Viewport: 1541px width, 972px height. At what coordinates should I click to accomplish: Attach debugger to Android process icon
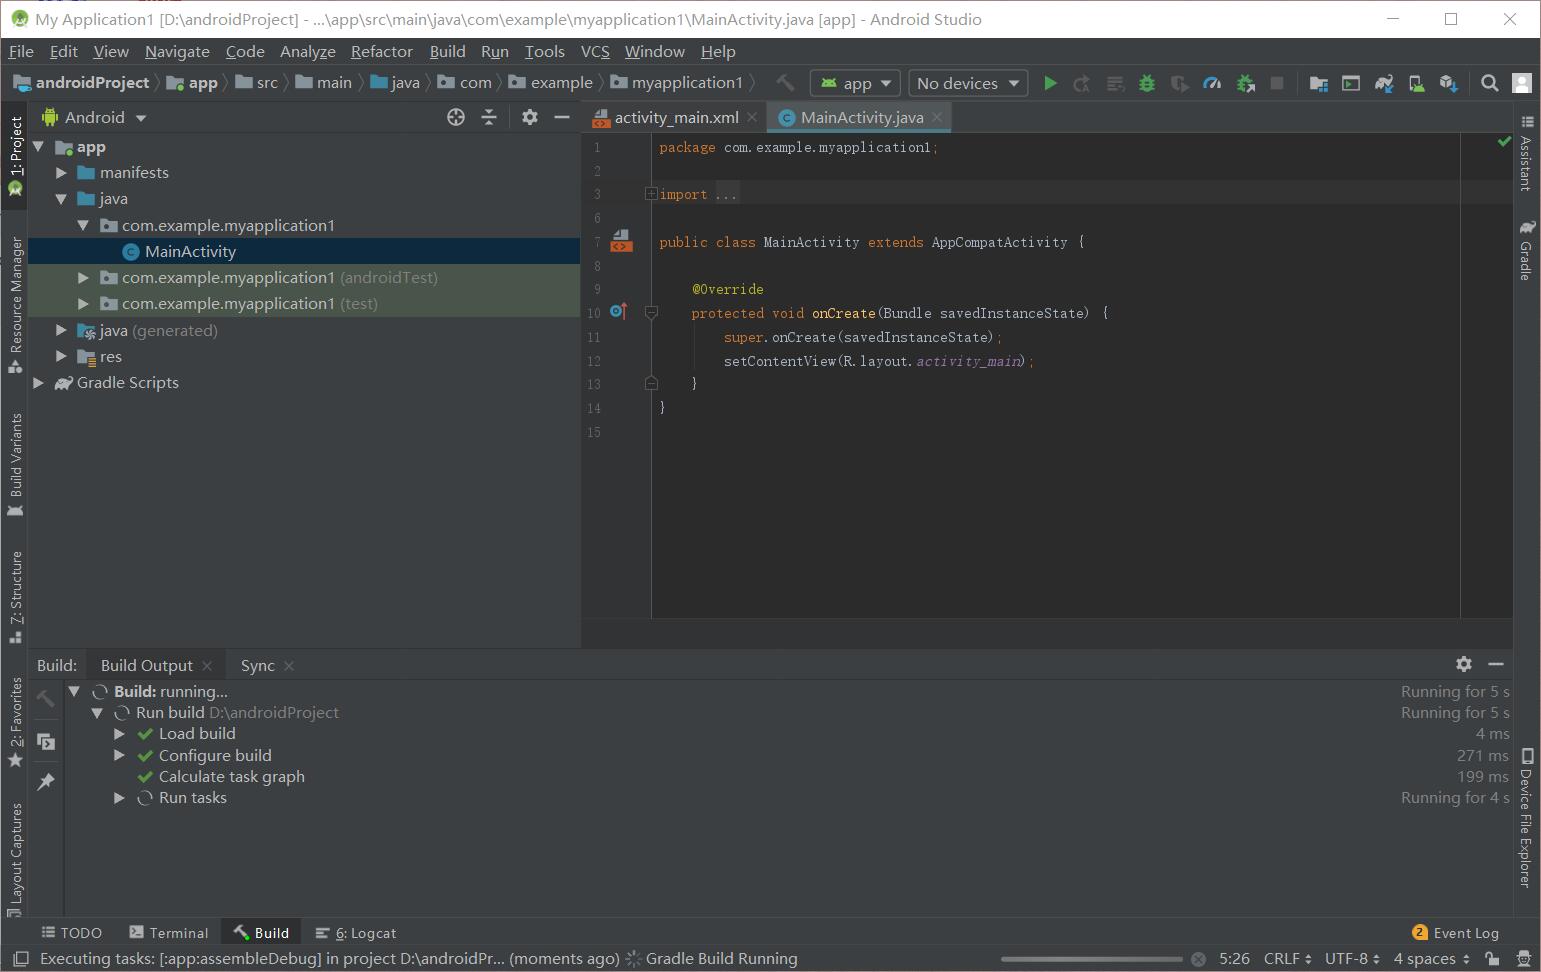(1245, 83)
